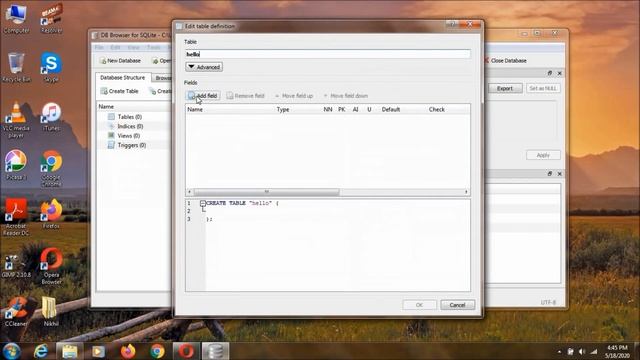
Task: Click Cancel in Edit table definition dialog
Action: (457, 305)
